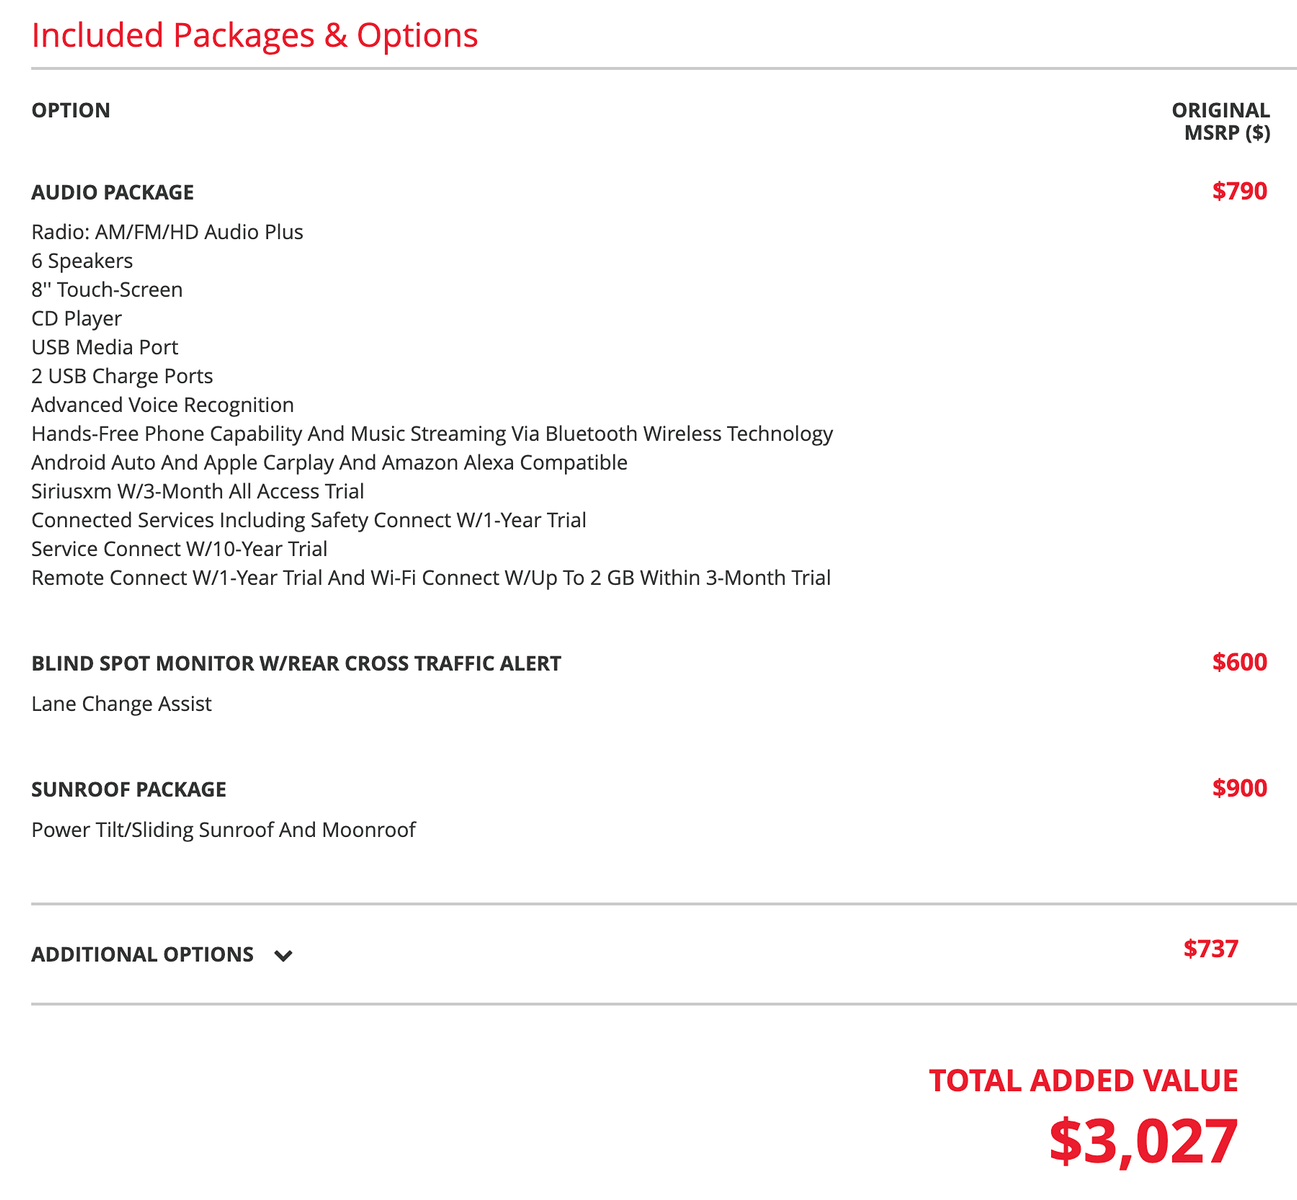This screenshot has height=1200, width=1297.
Task: Click Advanced Voice Recognition feature line
Action: click(163, 405)
